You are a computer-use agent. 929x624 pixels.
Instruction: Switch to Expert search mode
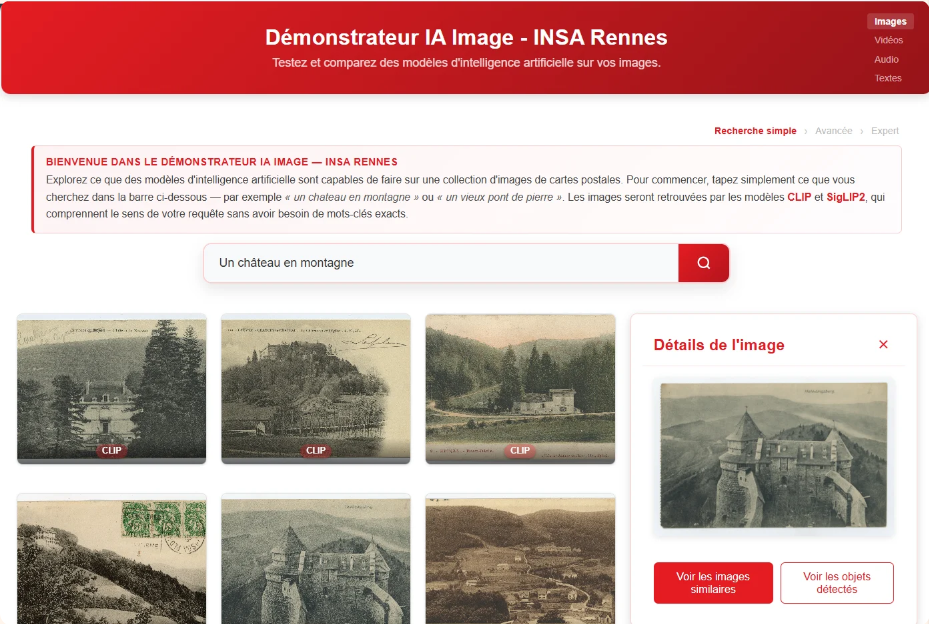pyautogui.click(x=885, y=130)
